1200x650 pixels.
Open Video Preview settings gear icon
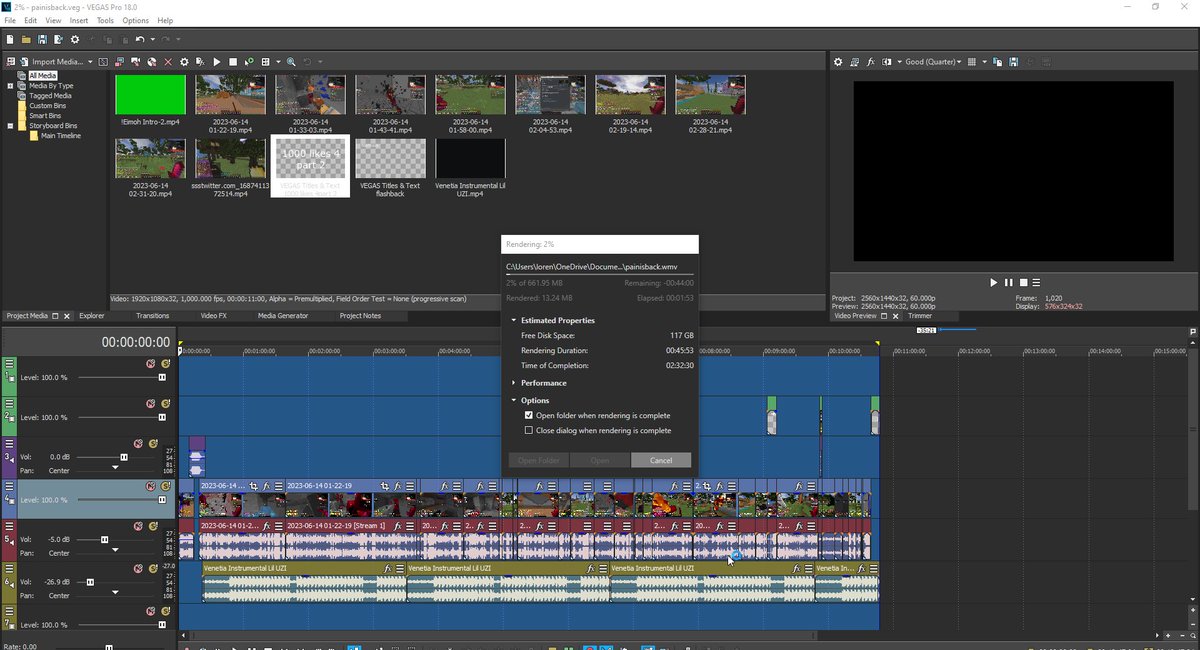838,62
